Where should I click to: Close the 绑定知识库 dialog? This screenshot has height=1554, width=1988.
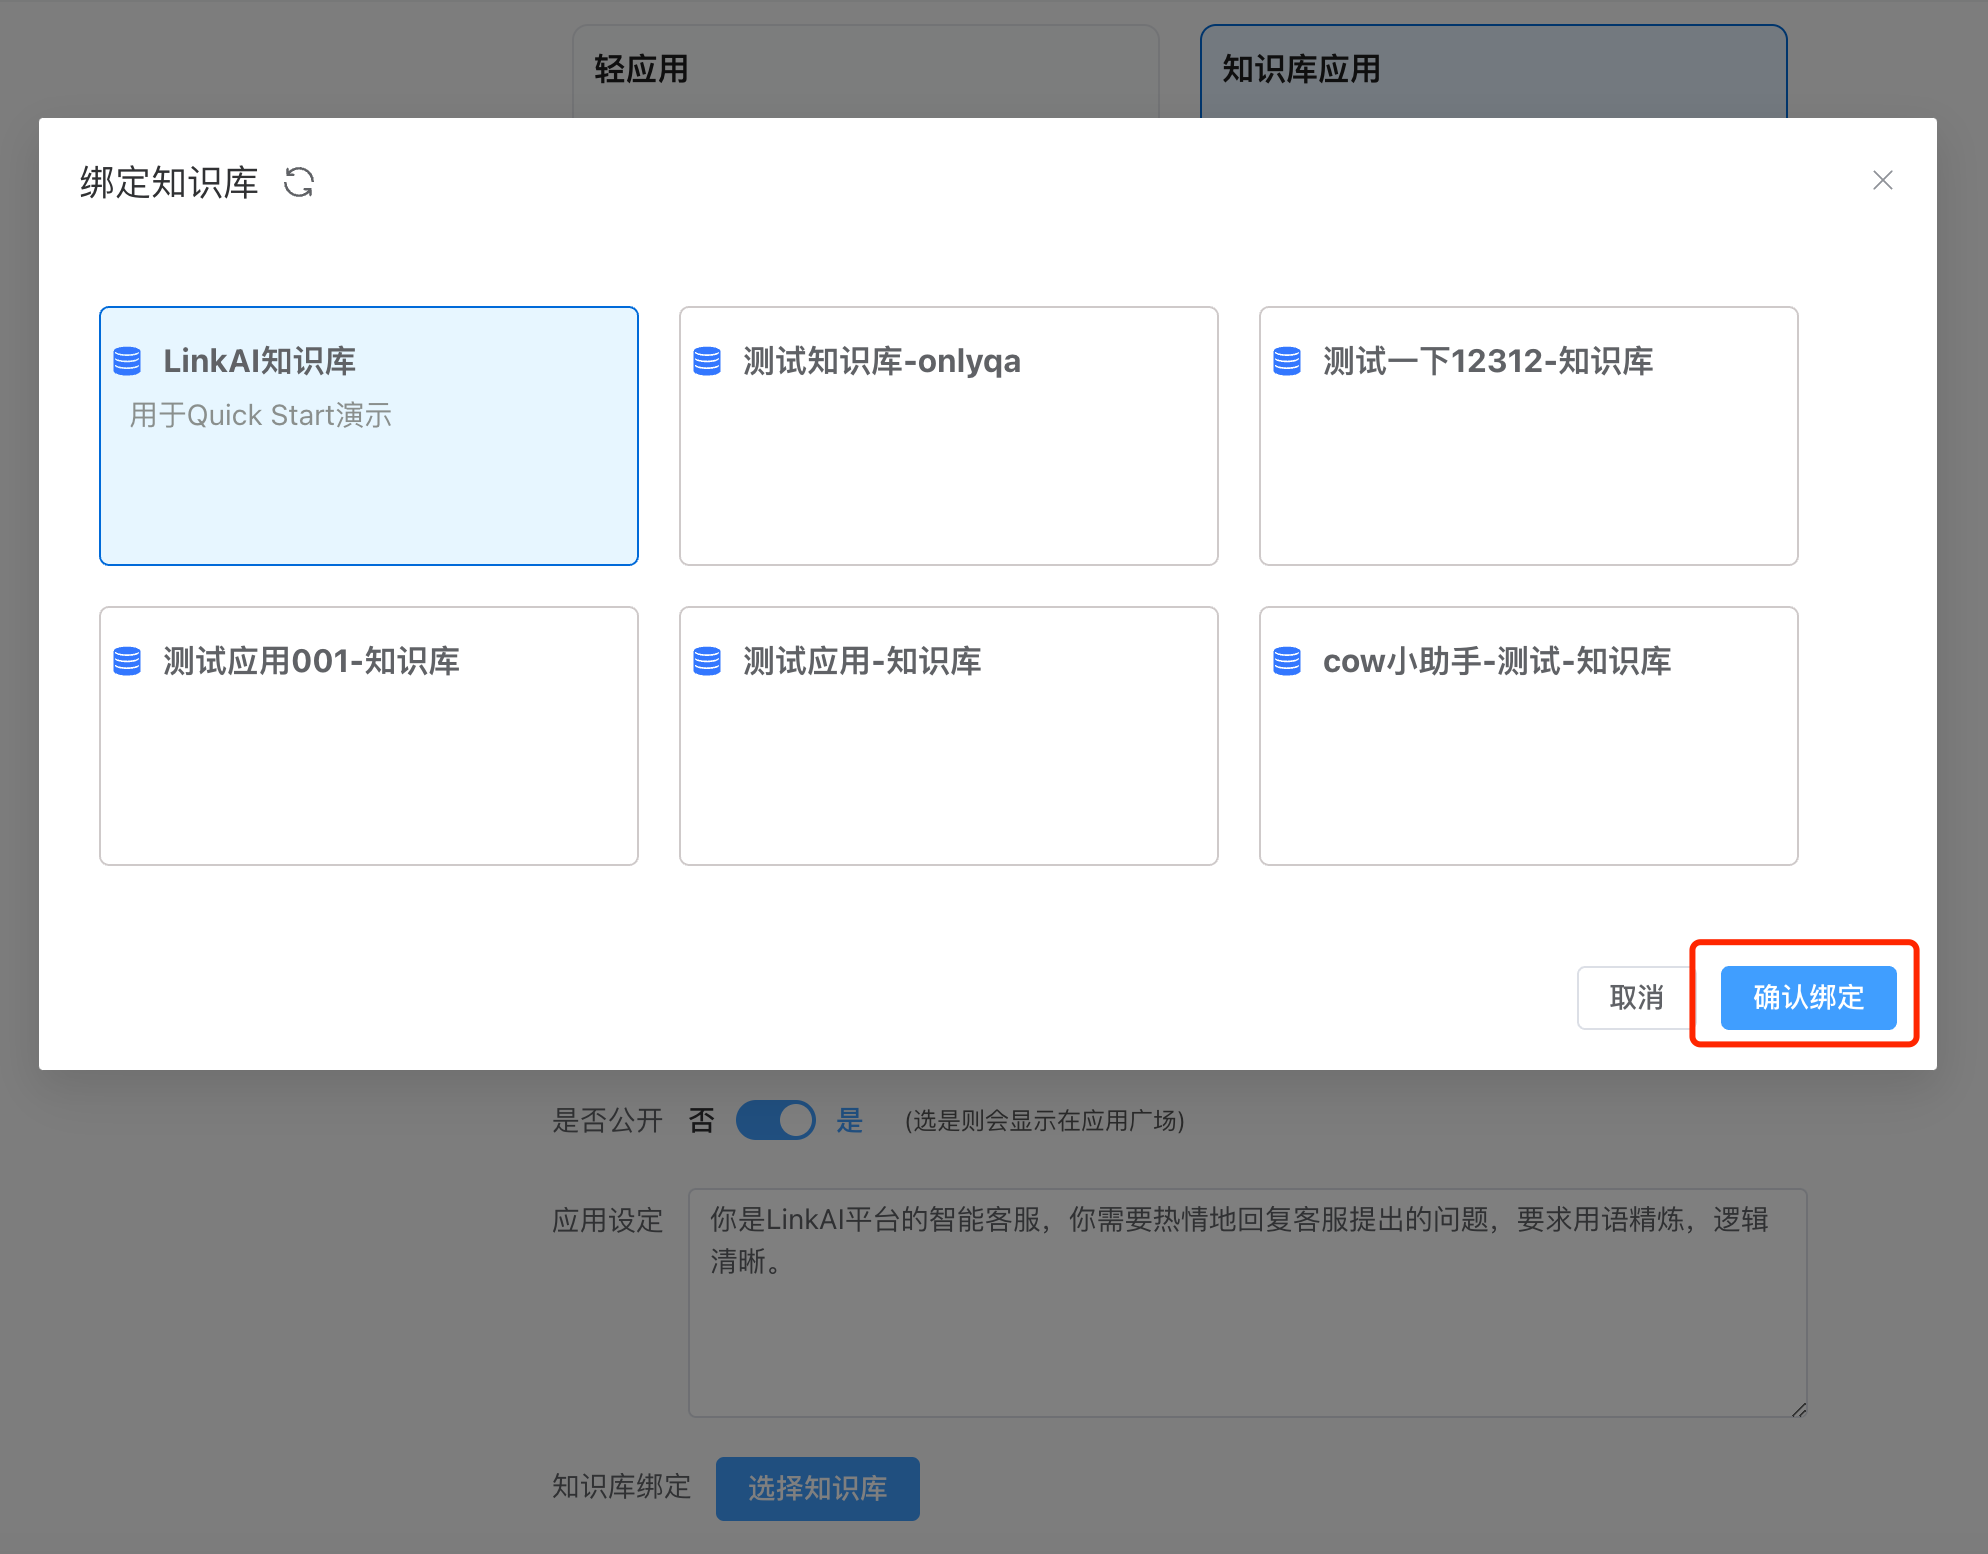click(1882, 180)
